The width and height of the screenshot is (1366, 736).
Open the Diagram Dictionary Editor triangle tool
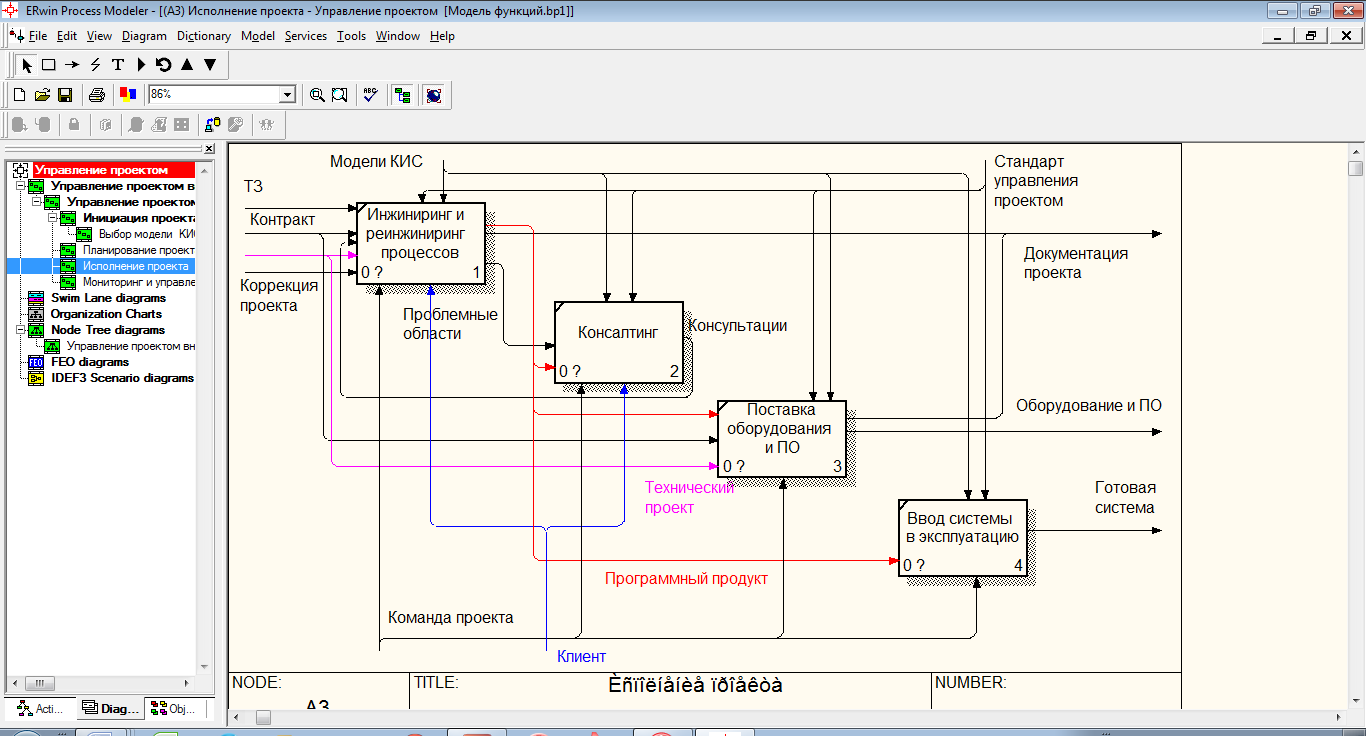click(x=141, y=65)
